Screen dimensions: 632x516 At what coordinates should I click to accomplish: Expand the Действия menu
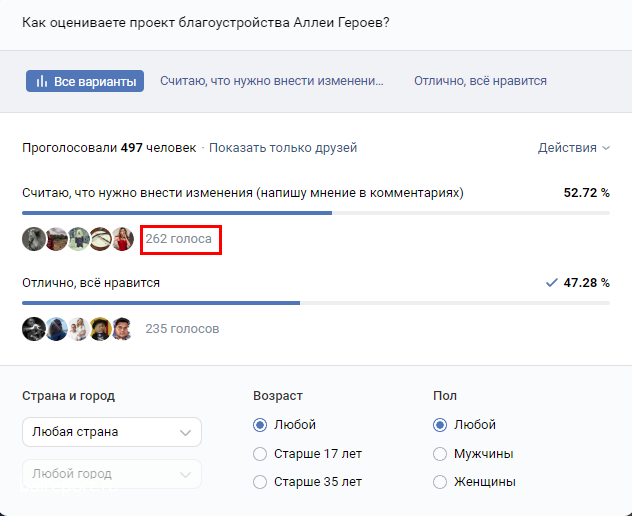click(x=573, y=148)
